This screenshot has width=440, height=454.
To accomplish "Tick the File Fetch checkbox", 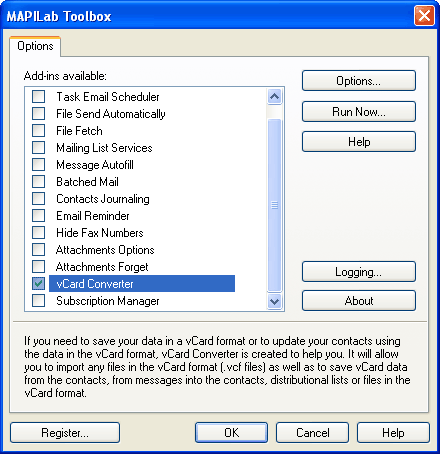I will [38, 131].
